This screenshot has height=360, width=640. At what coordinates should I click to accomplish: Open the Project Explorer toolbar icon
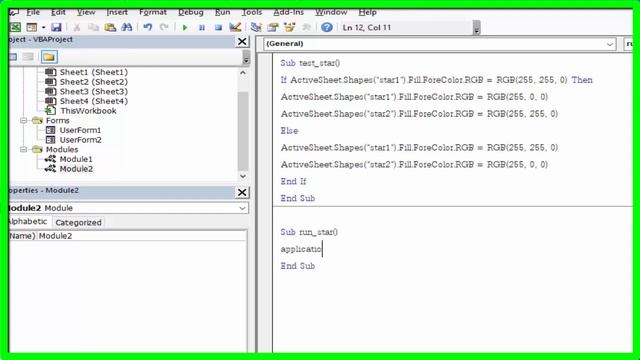(x=256, y=27)
